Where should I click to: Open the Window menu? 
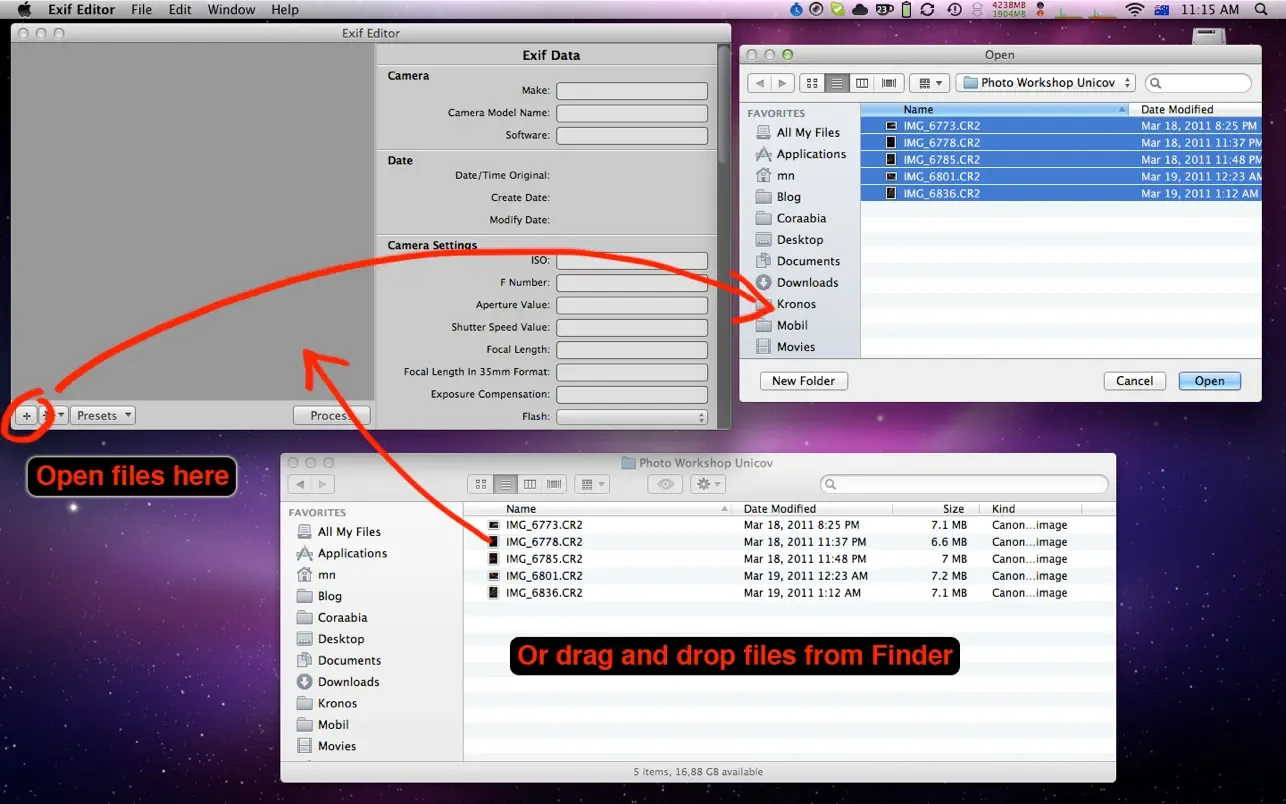[231, 10]
